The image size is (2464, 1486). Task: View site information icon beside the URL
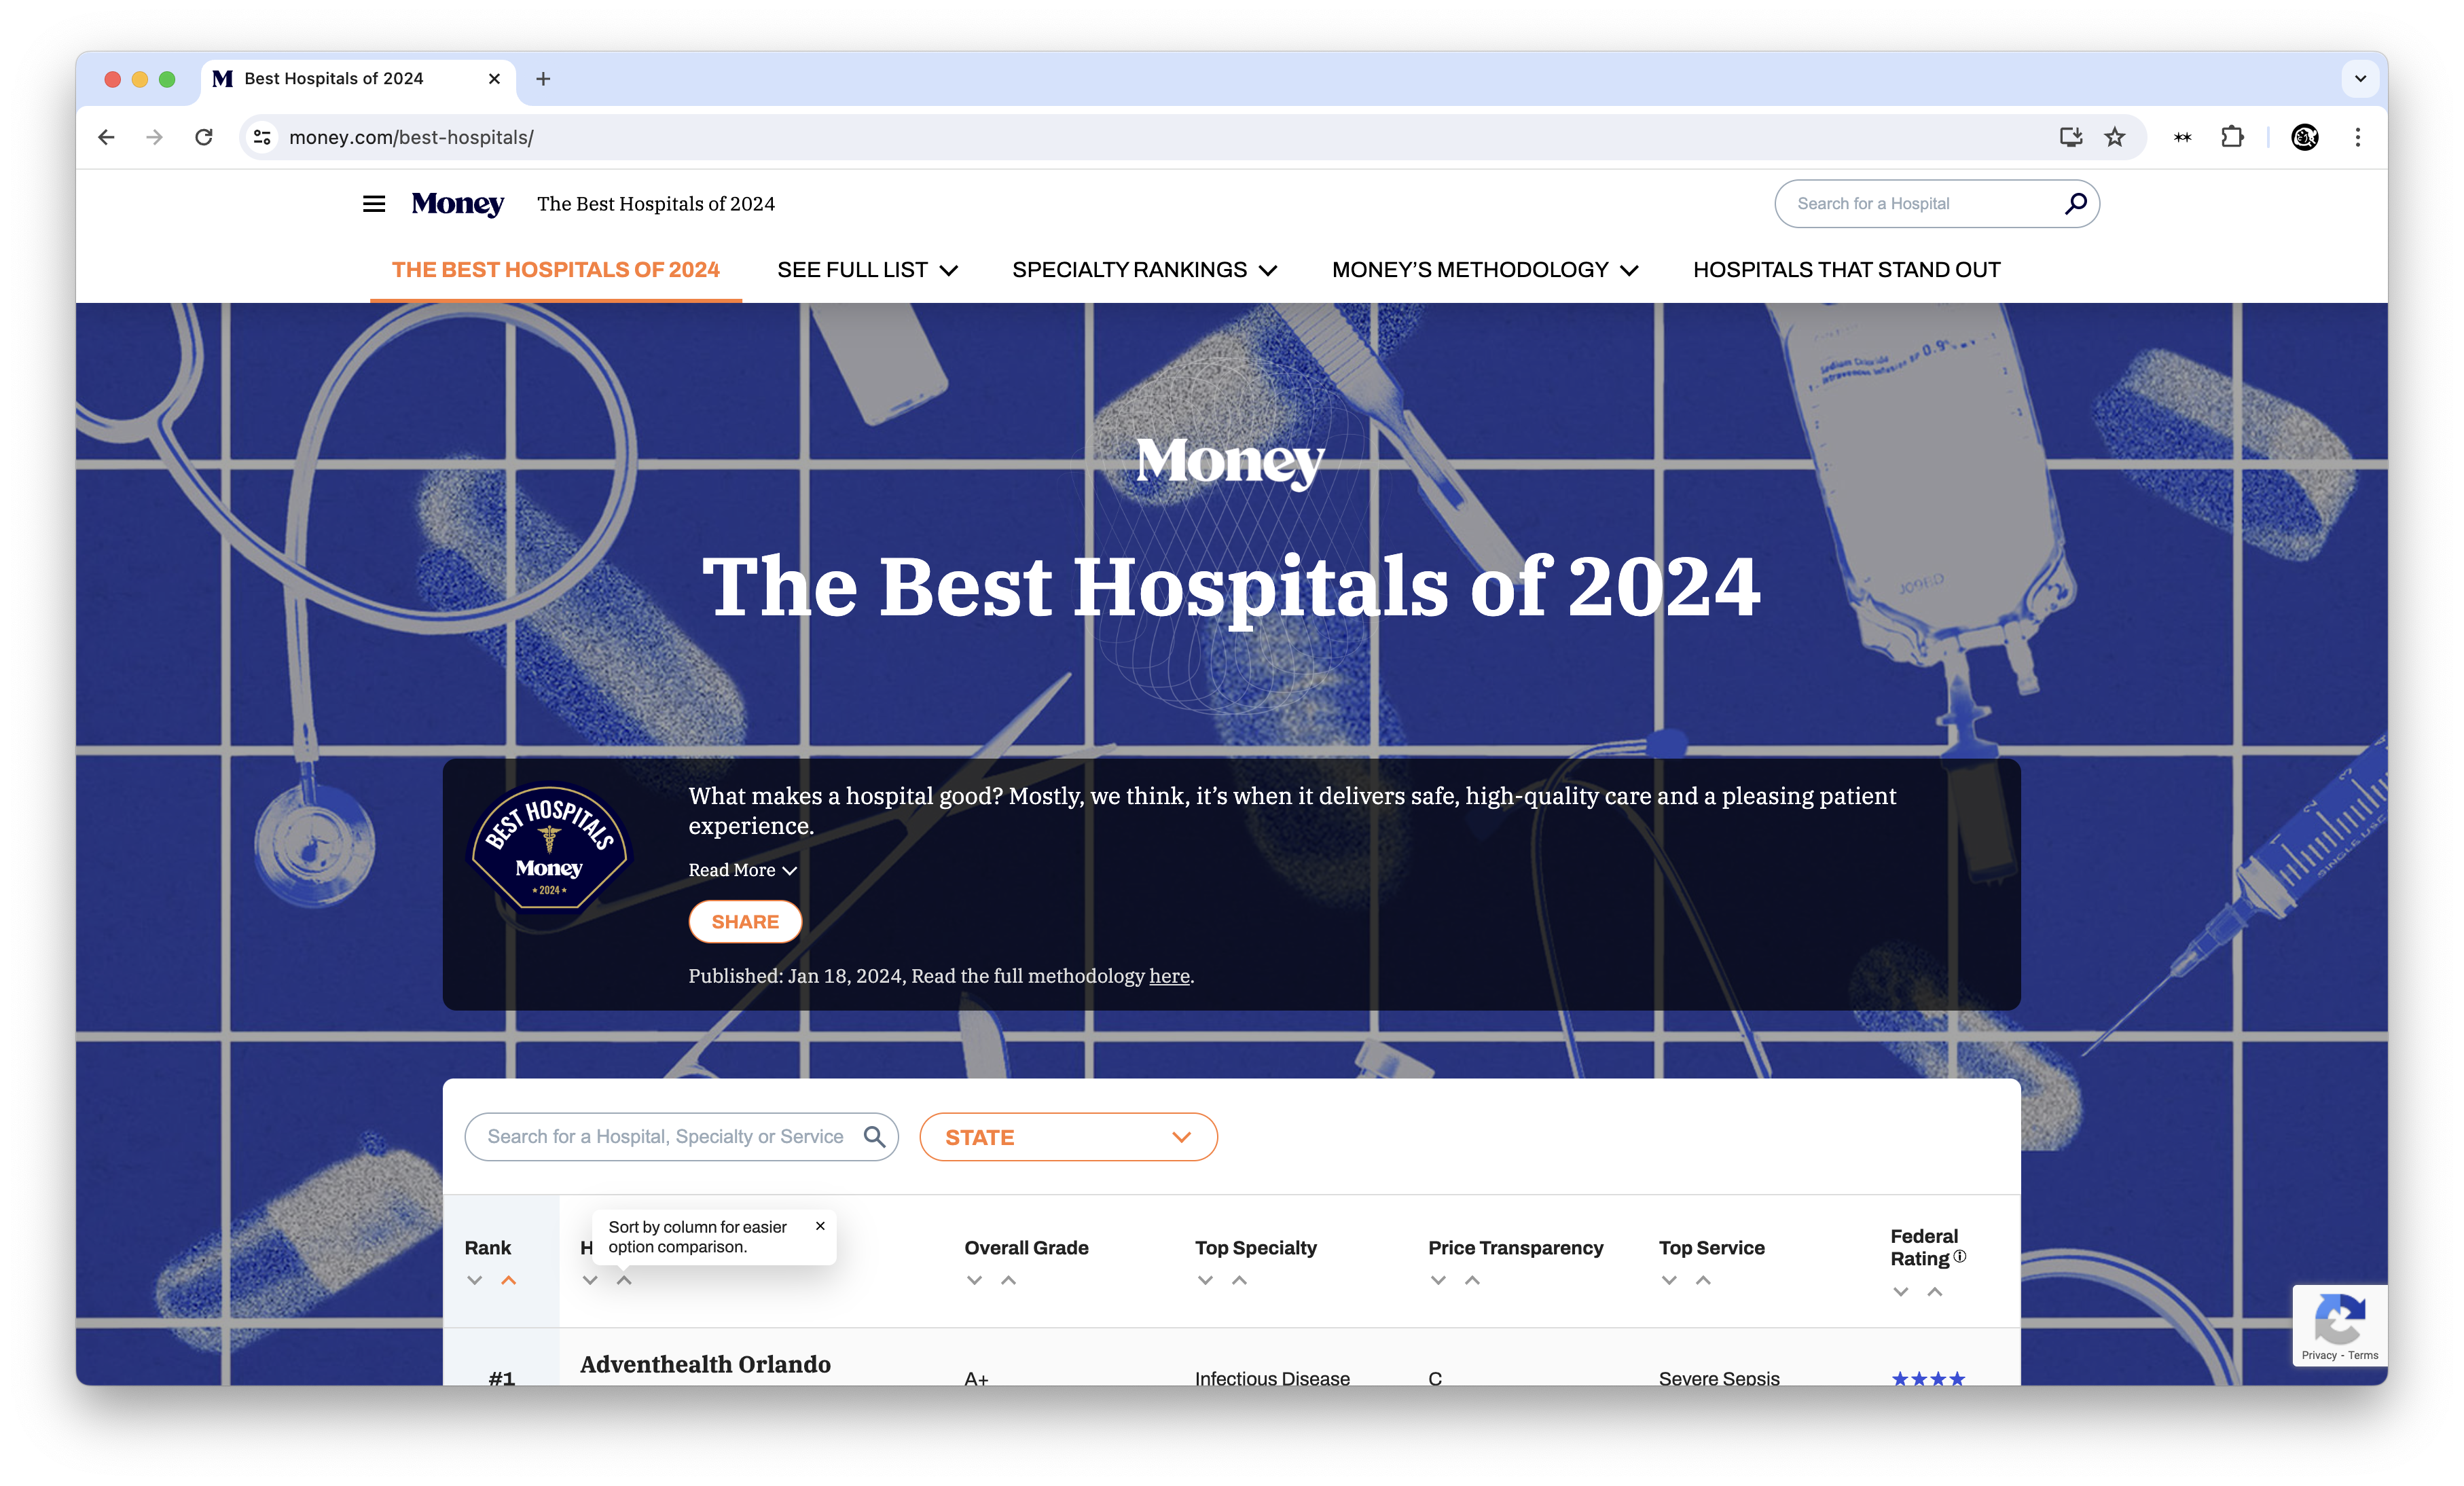262,137
